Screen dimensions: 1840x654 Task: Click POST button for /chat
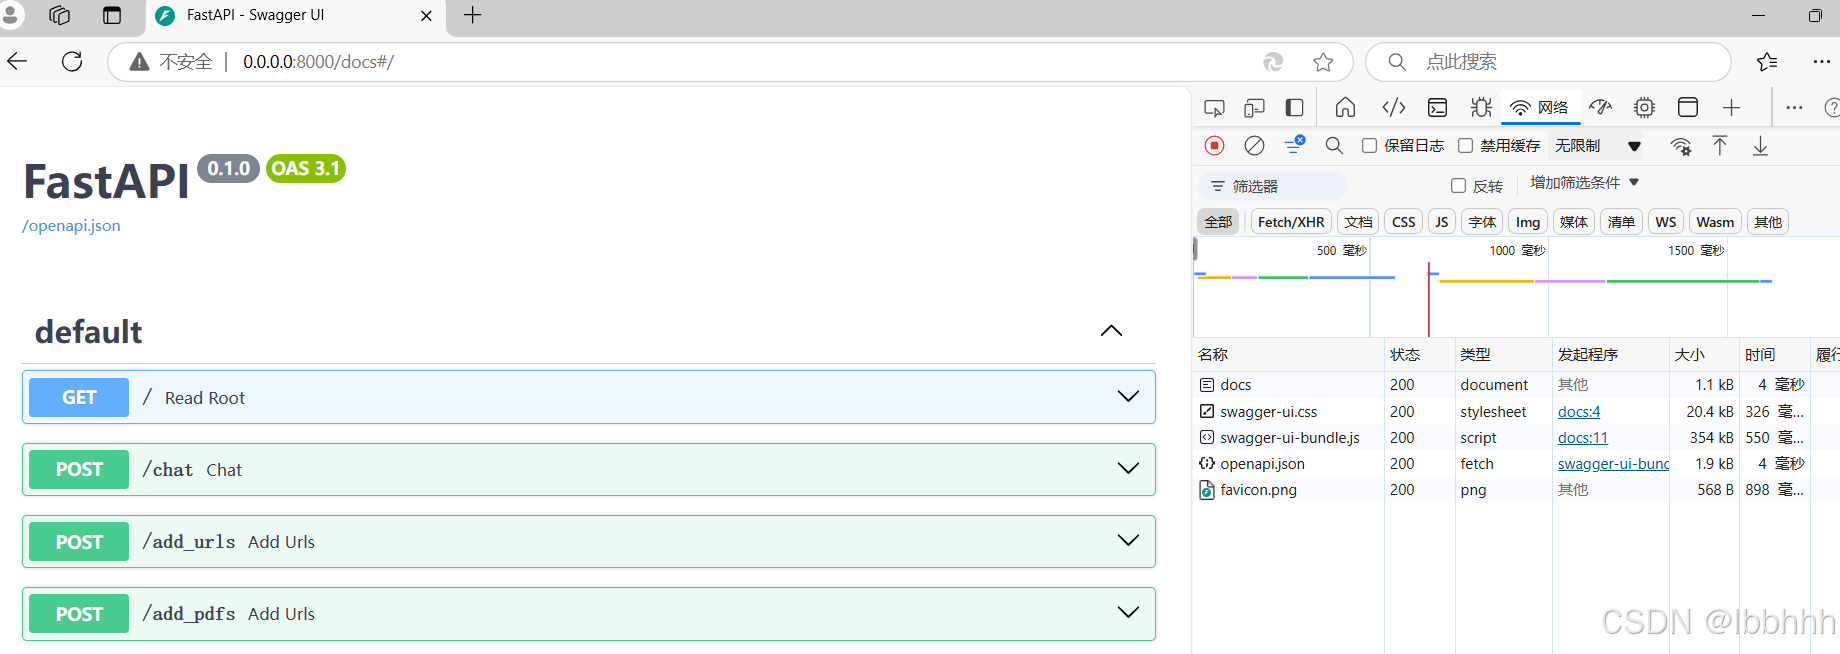pyautogui.click(x=79, y=469)
